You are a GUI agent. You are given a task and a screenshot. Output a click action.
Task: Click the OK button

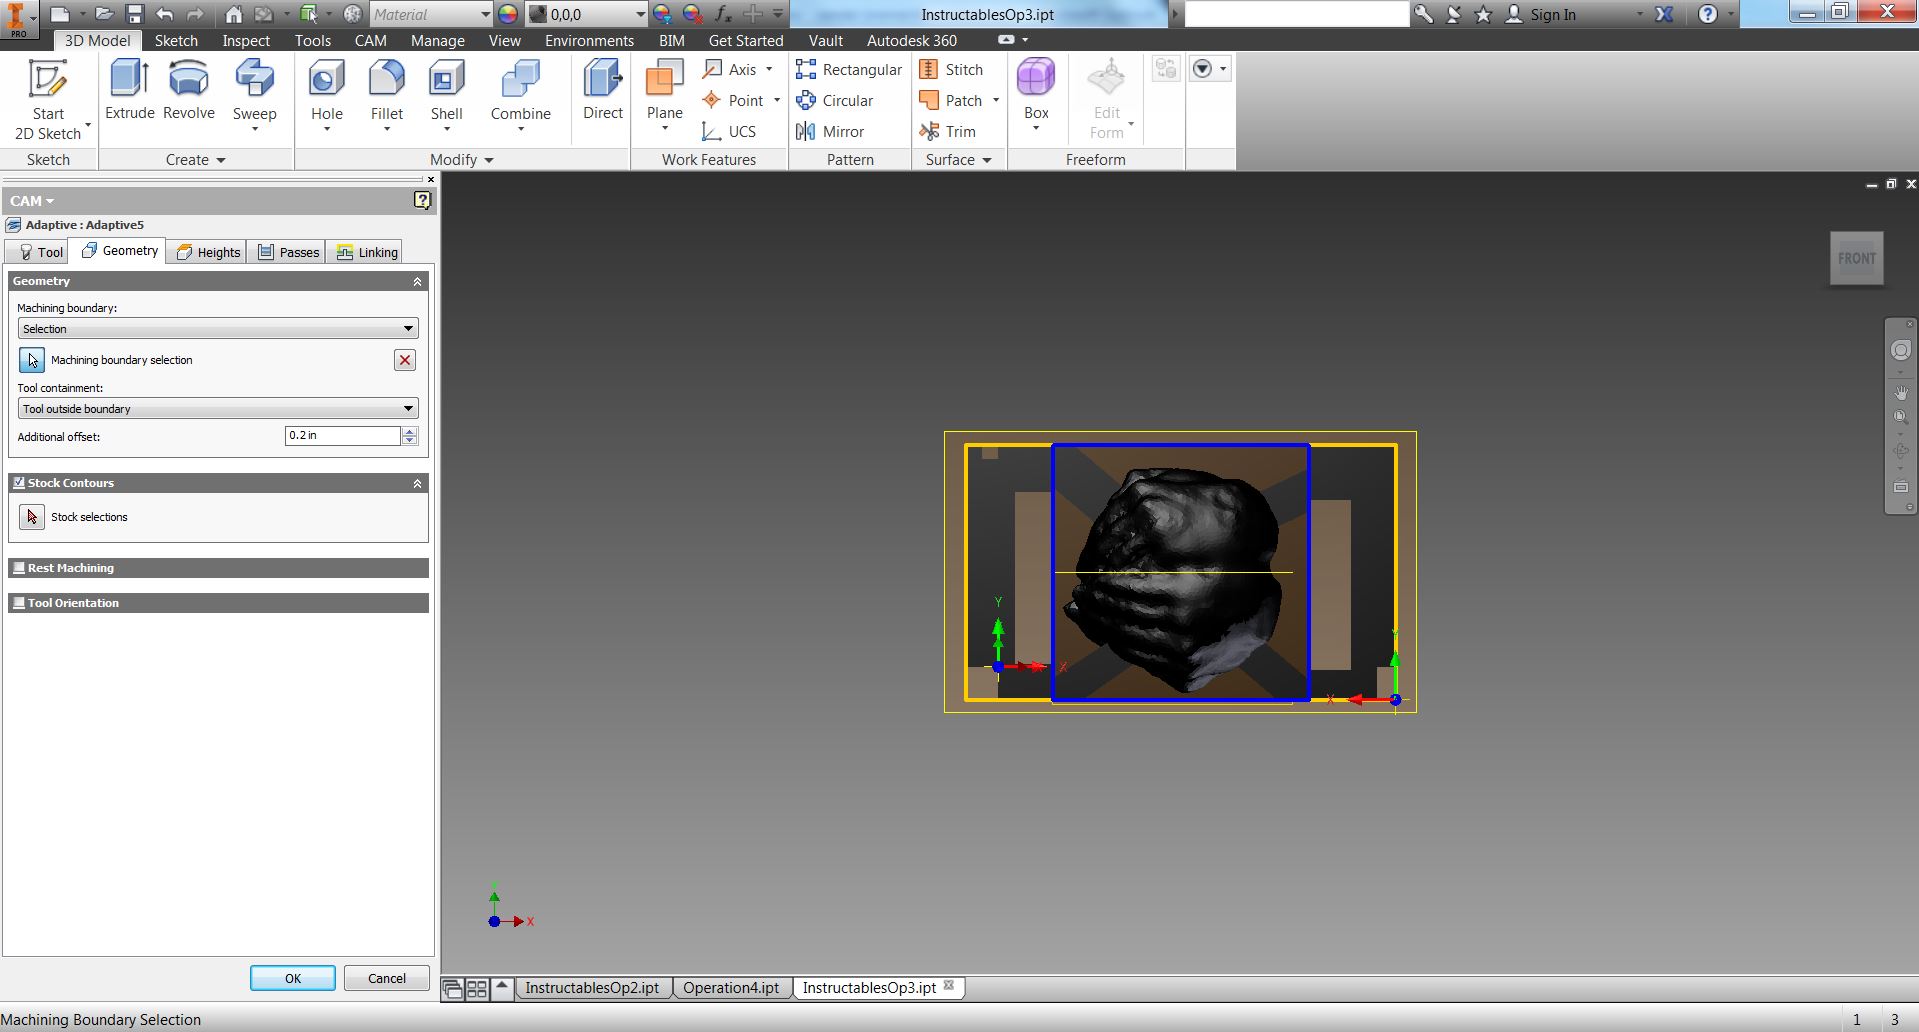(x=293, y=978)
